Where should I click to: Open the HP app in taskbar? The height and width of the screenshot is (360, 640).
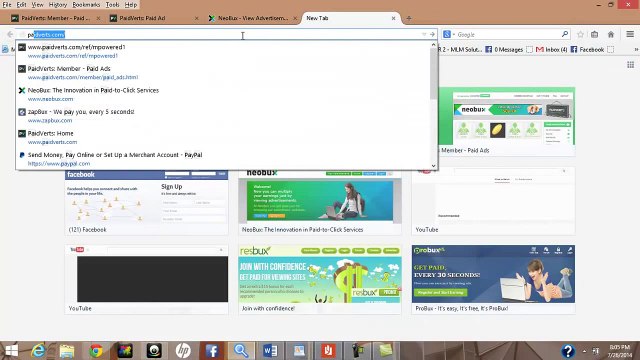click(183, 351)
